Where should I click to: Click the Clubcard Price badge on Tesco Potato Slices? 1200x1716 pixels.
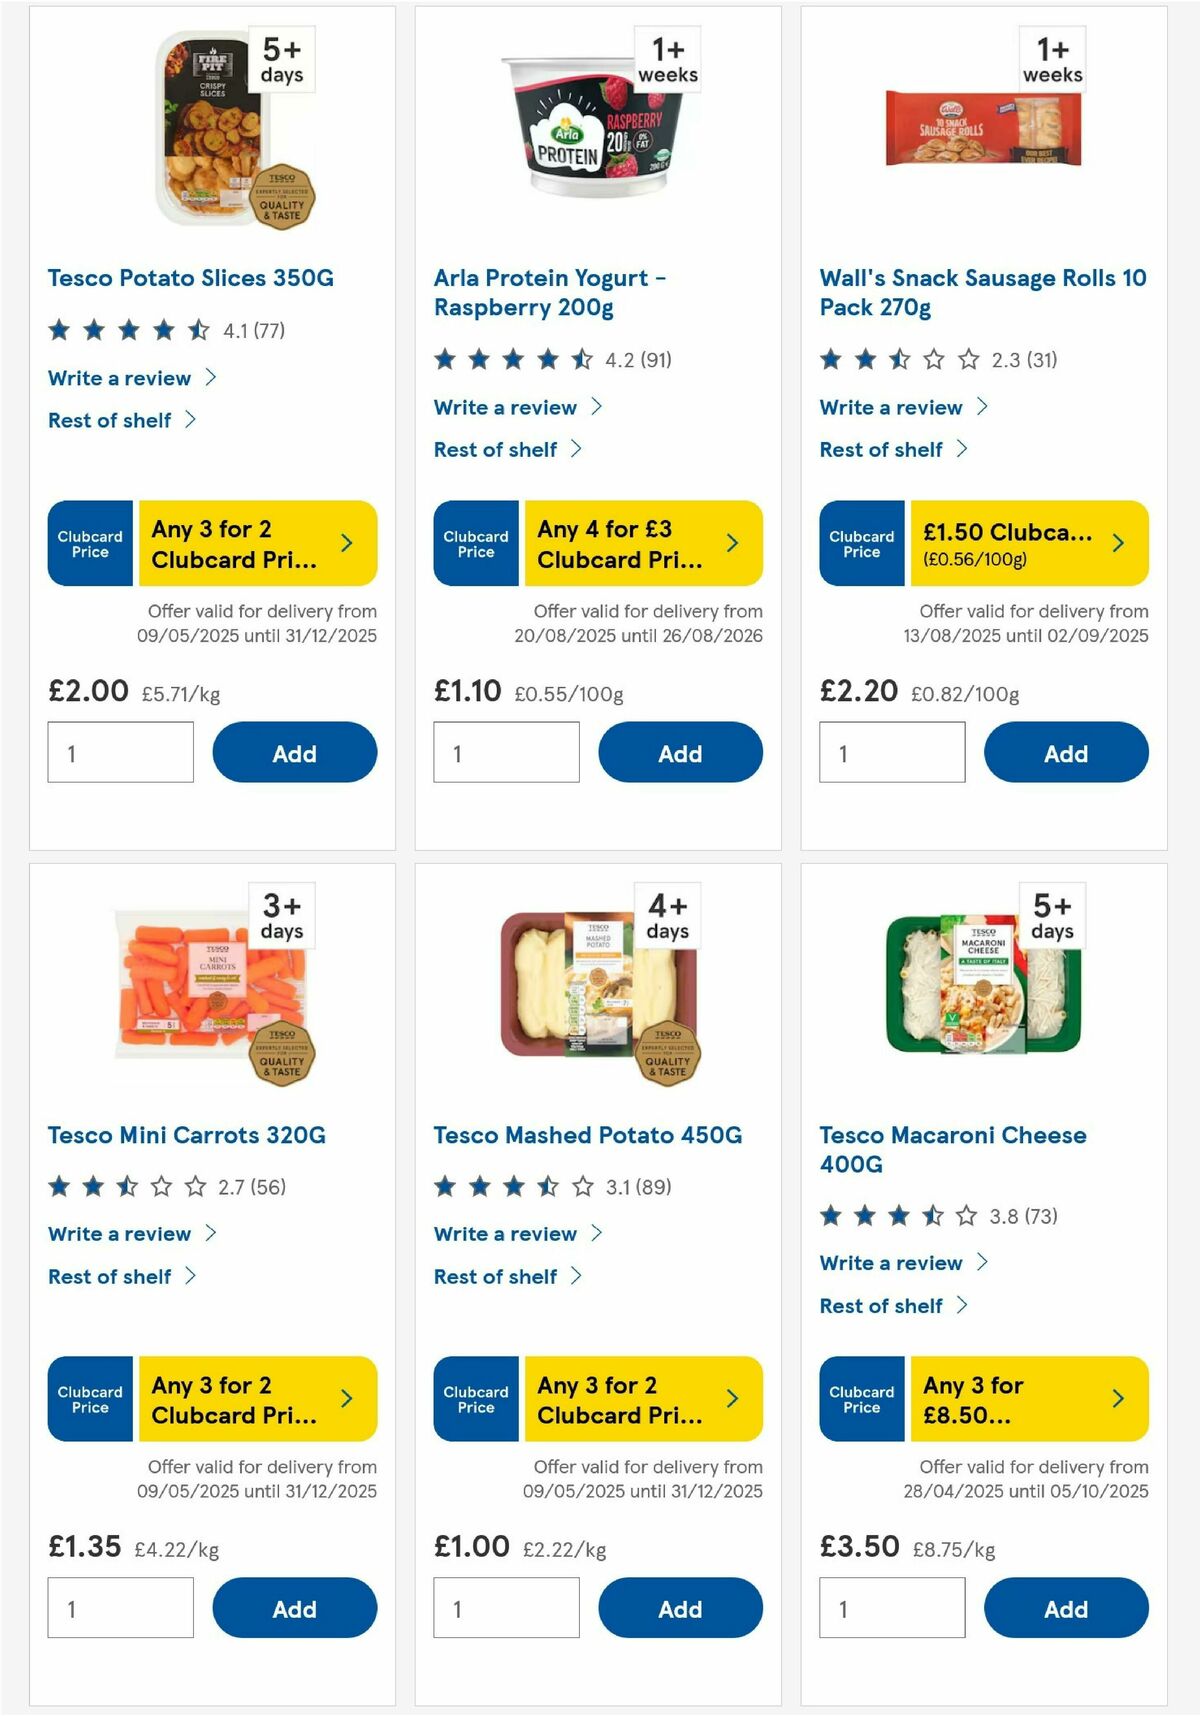tap(89, 543)
